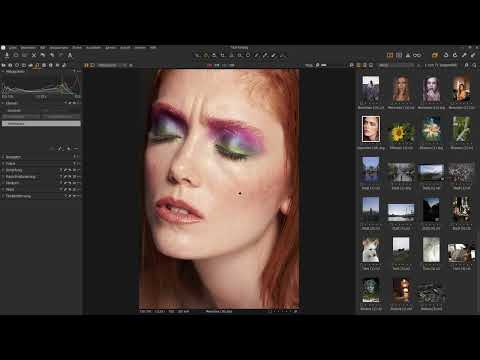Click the camera capture icon in toolbar
Image resolution: width=480 pixels, height=360 pixels.
(x=16, y=55)
